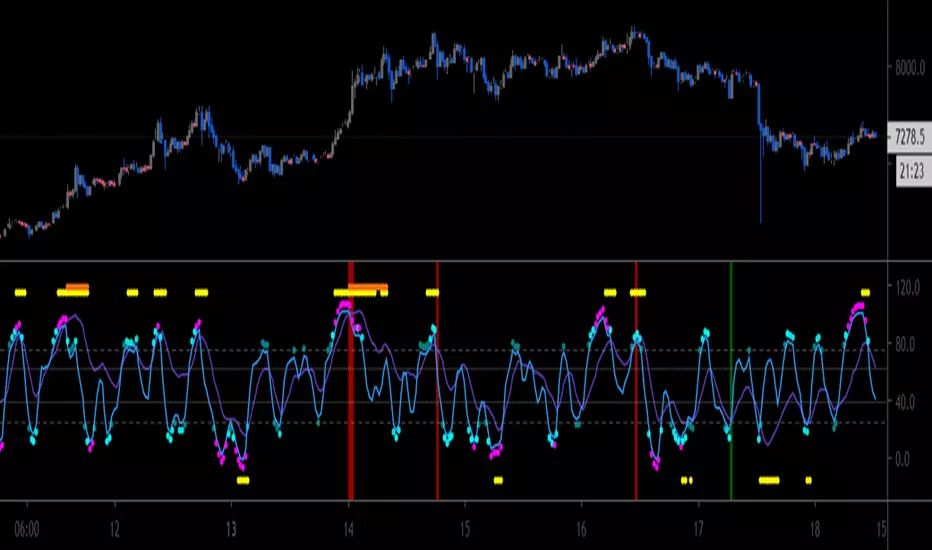932x550 pixels.
Task: Select date 13 on time axis
Action: click(x=231, y=529)
